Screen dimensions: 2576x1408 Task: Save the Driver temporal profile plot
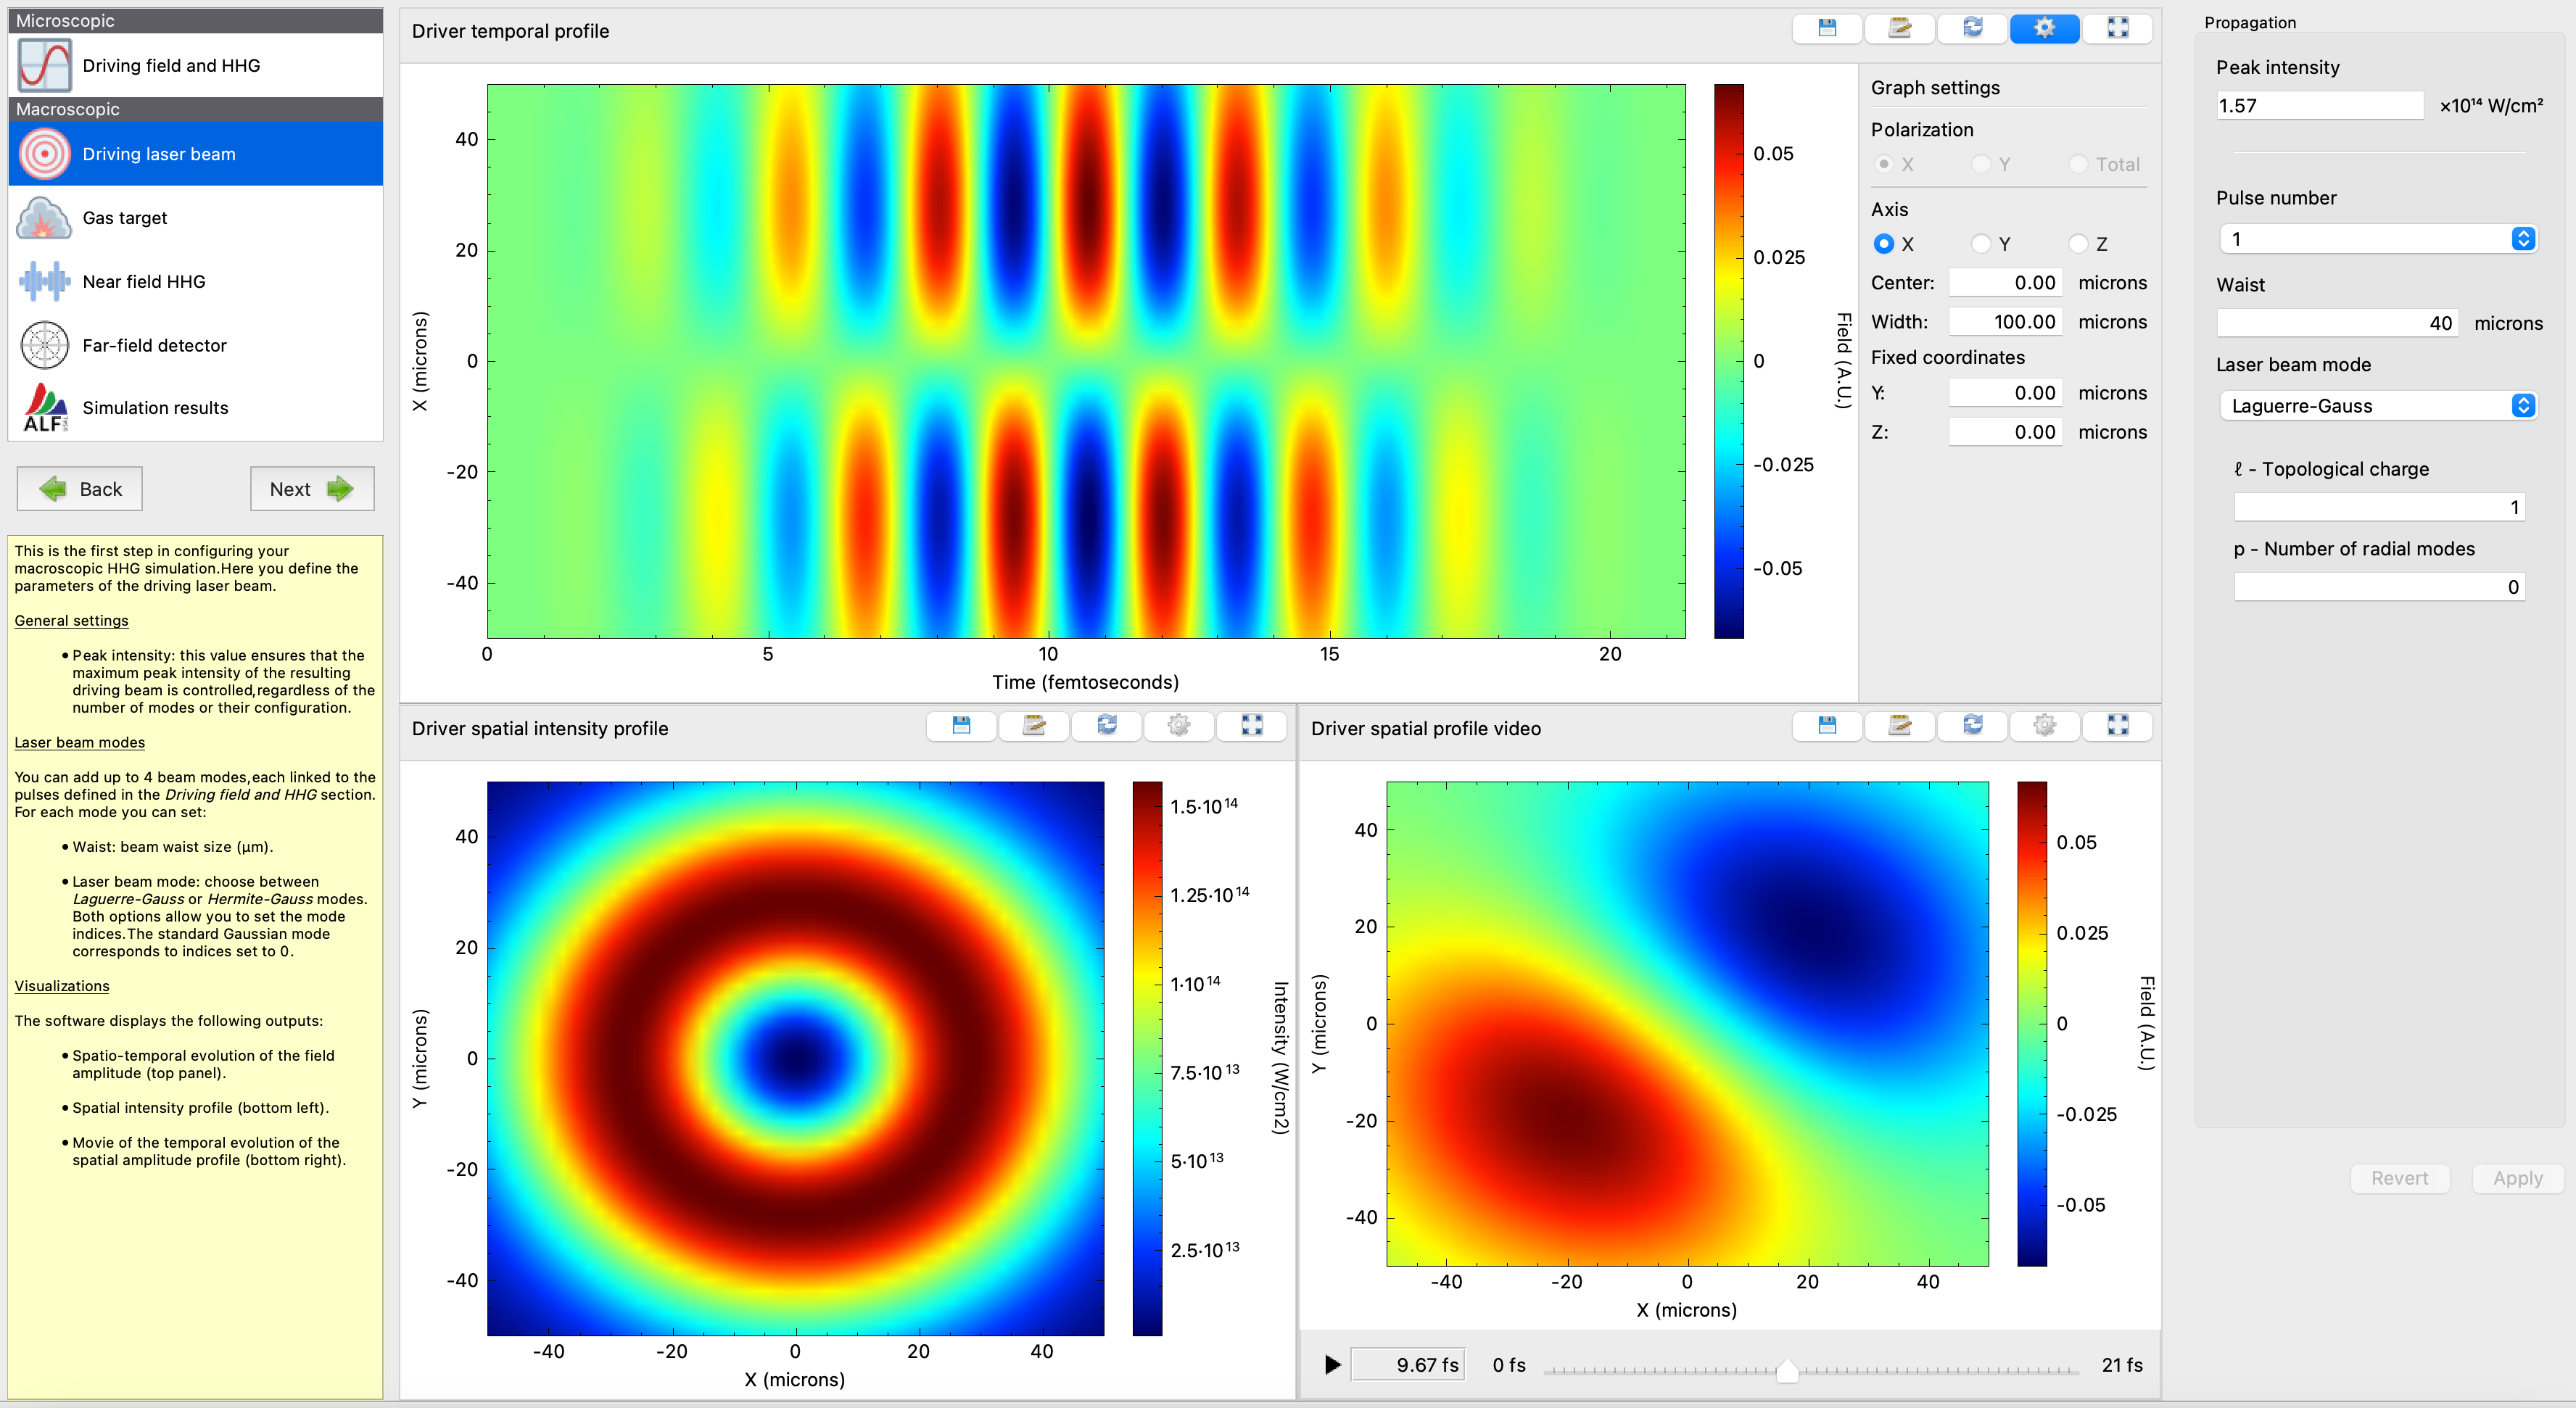(x=1827, y=28)
